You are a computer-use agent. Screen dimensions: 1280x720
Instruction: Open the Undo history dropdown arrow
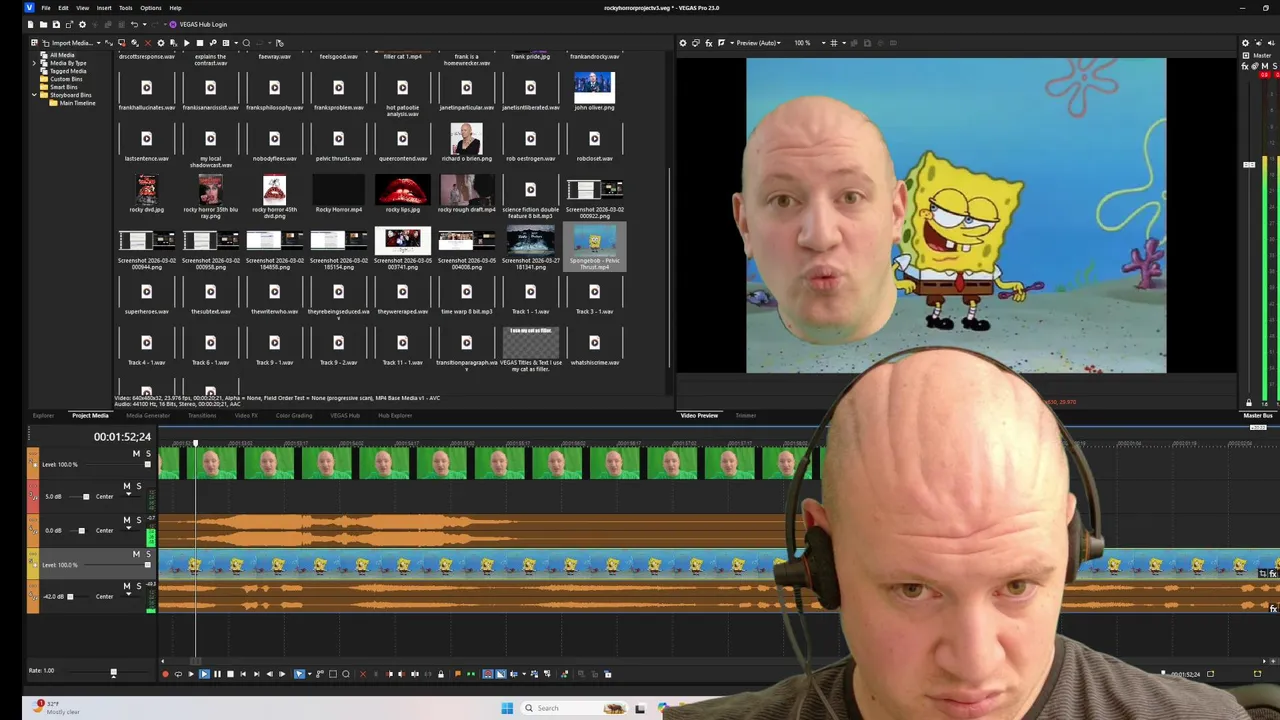144,24
